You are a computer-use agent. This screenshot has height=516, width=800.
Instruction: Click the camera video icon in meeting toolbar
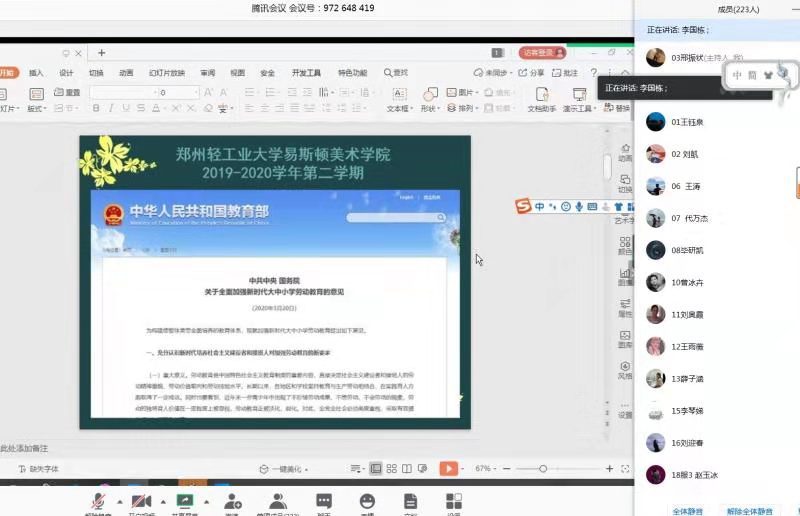pos(141,501)
